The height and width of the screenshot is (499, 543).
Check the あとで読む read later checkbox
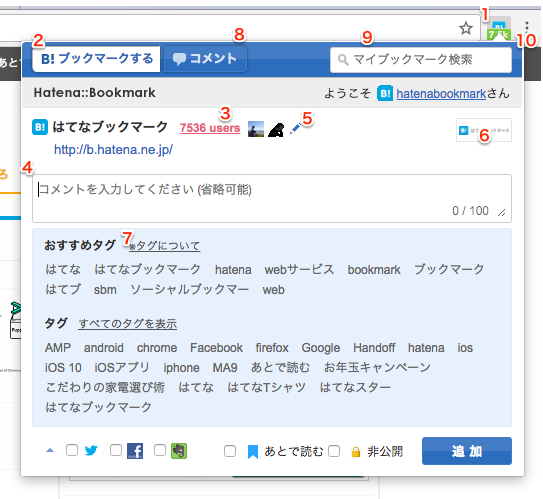[x=230, y=451]
